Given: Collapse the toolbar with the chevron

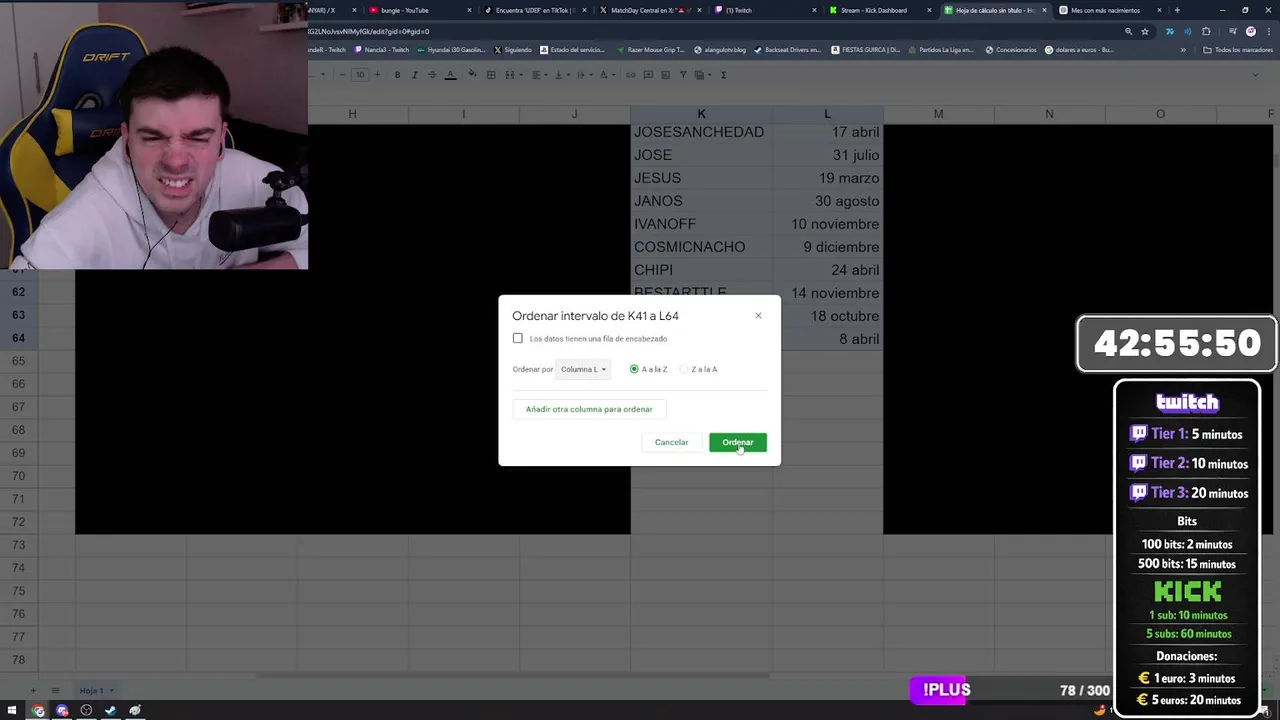Looking at the screenshot, I should [x=1258, y=75].
